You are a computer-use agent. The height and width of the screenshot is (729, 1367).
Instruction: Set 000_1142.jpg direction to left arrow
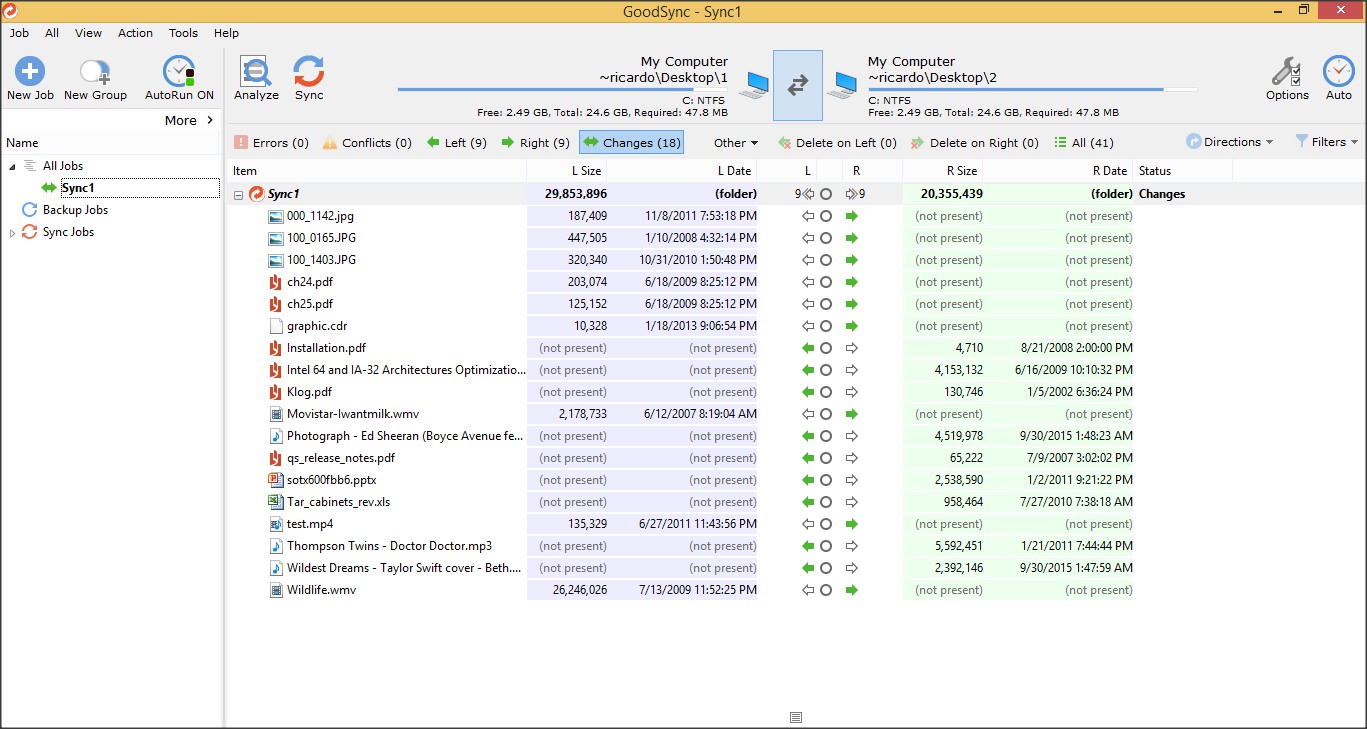coord(808,216)
